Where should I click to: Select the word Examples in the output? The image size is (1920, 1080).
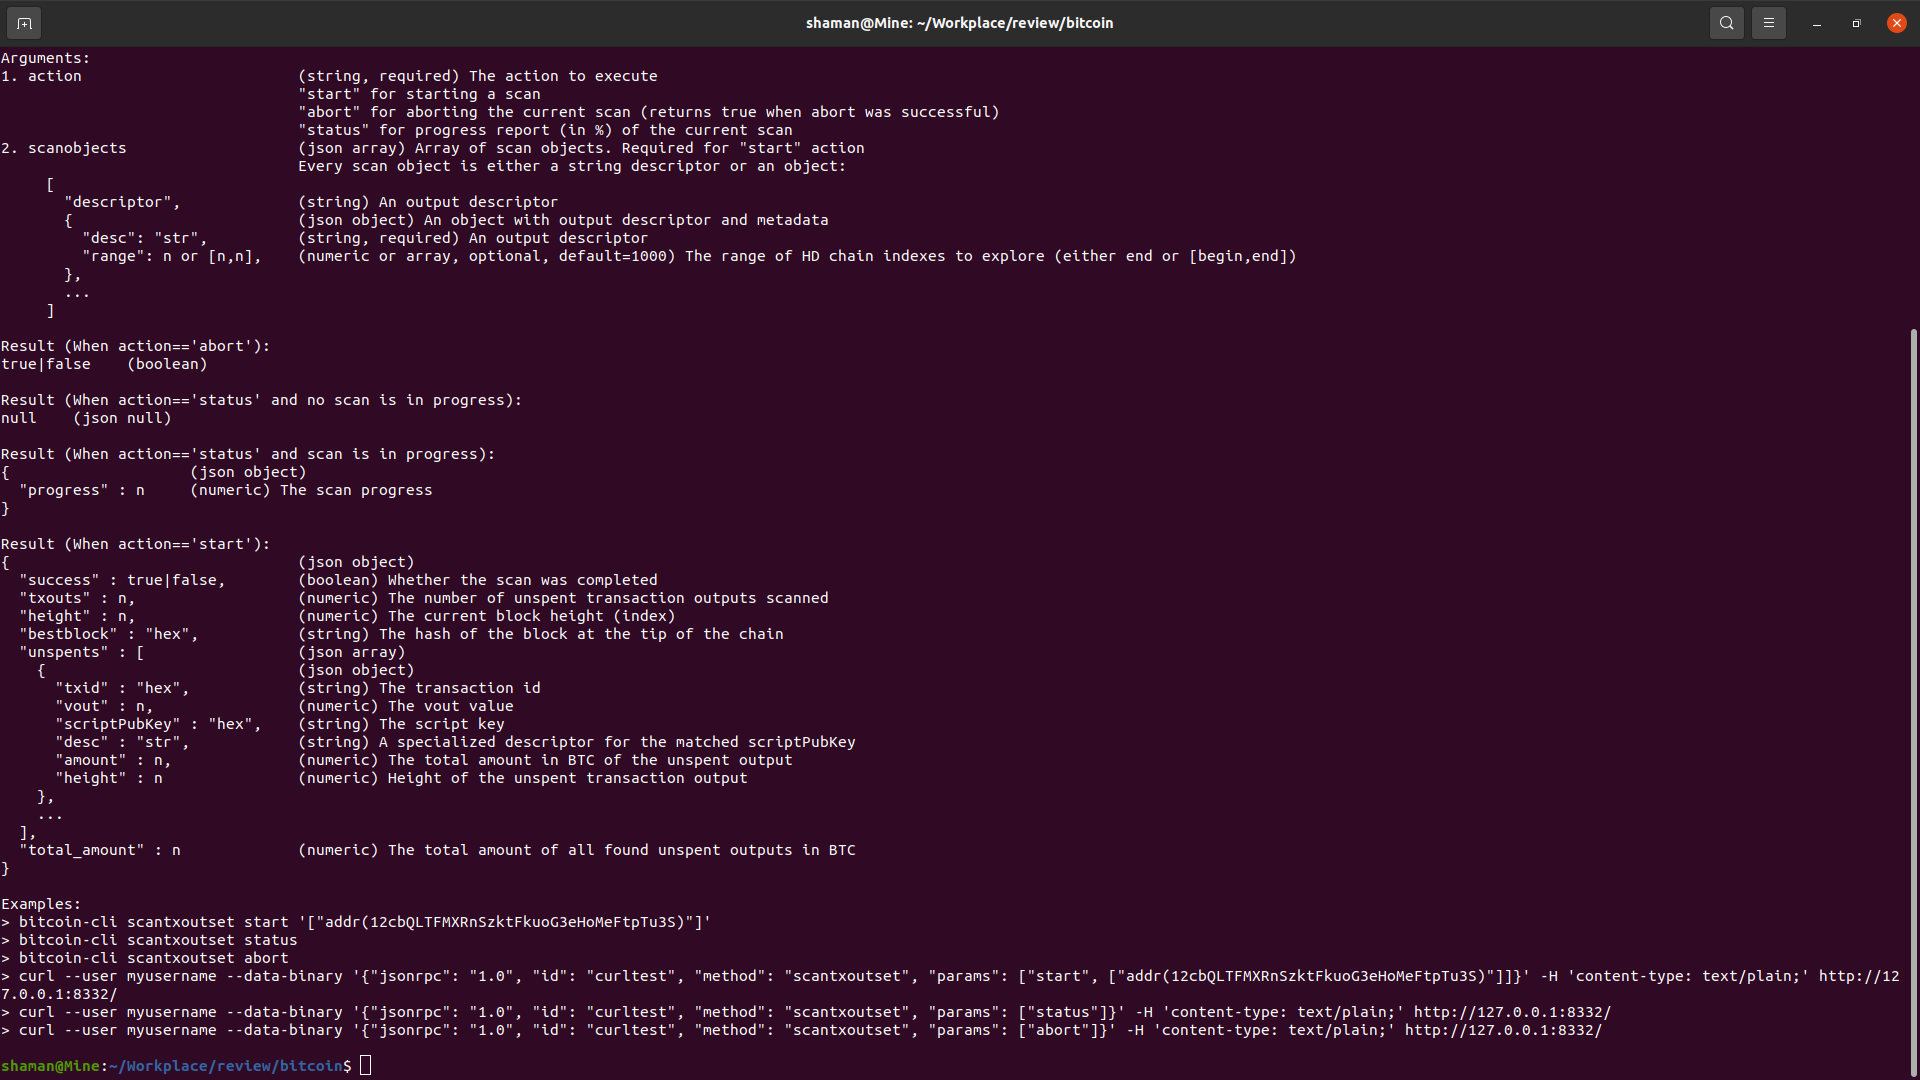(x=39, y=903)
